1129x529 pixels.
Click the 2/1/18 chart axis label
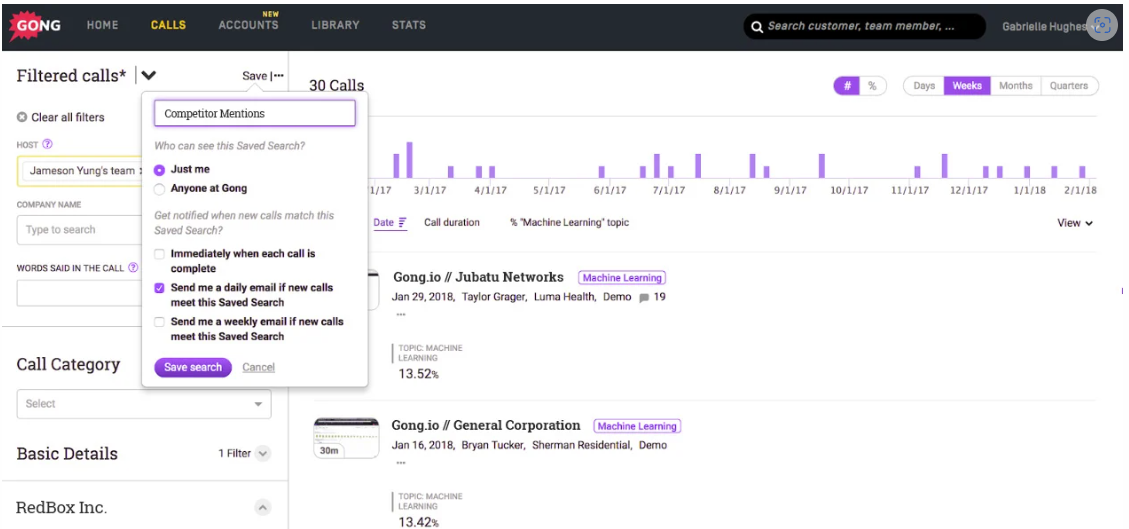point(1080,191)
